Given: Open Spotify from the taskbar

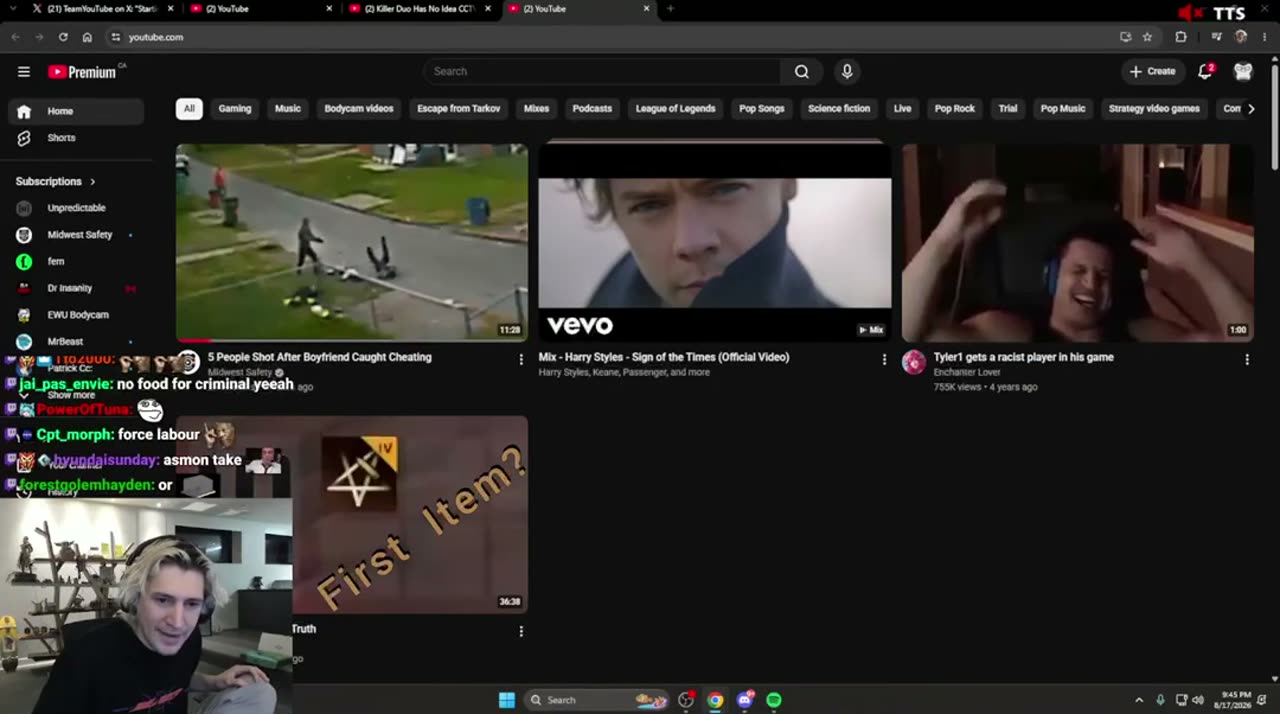Looking at the screenshot, I should pos(774,700).
